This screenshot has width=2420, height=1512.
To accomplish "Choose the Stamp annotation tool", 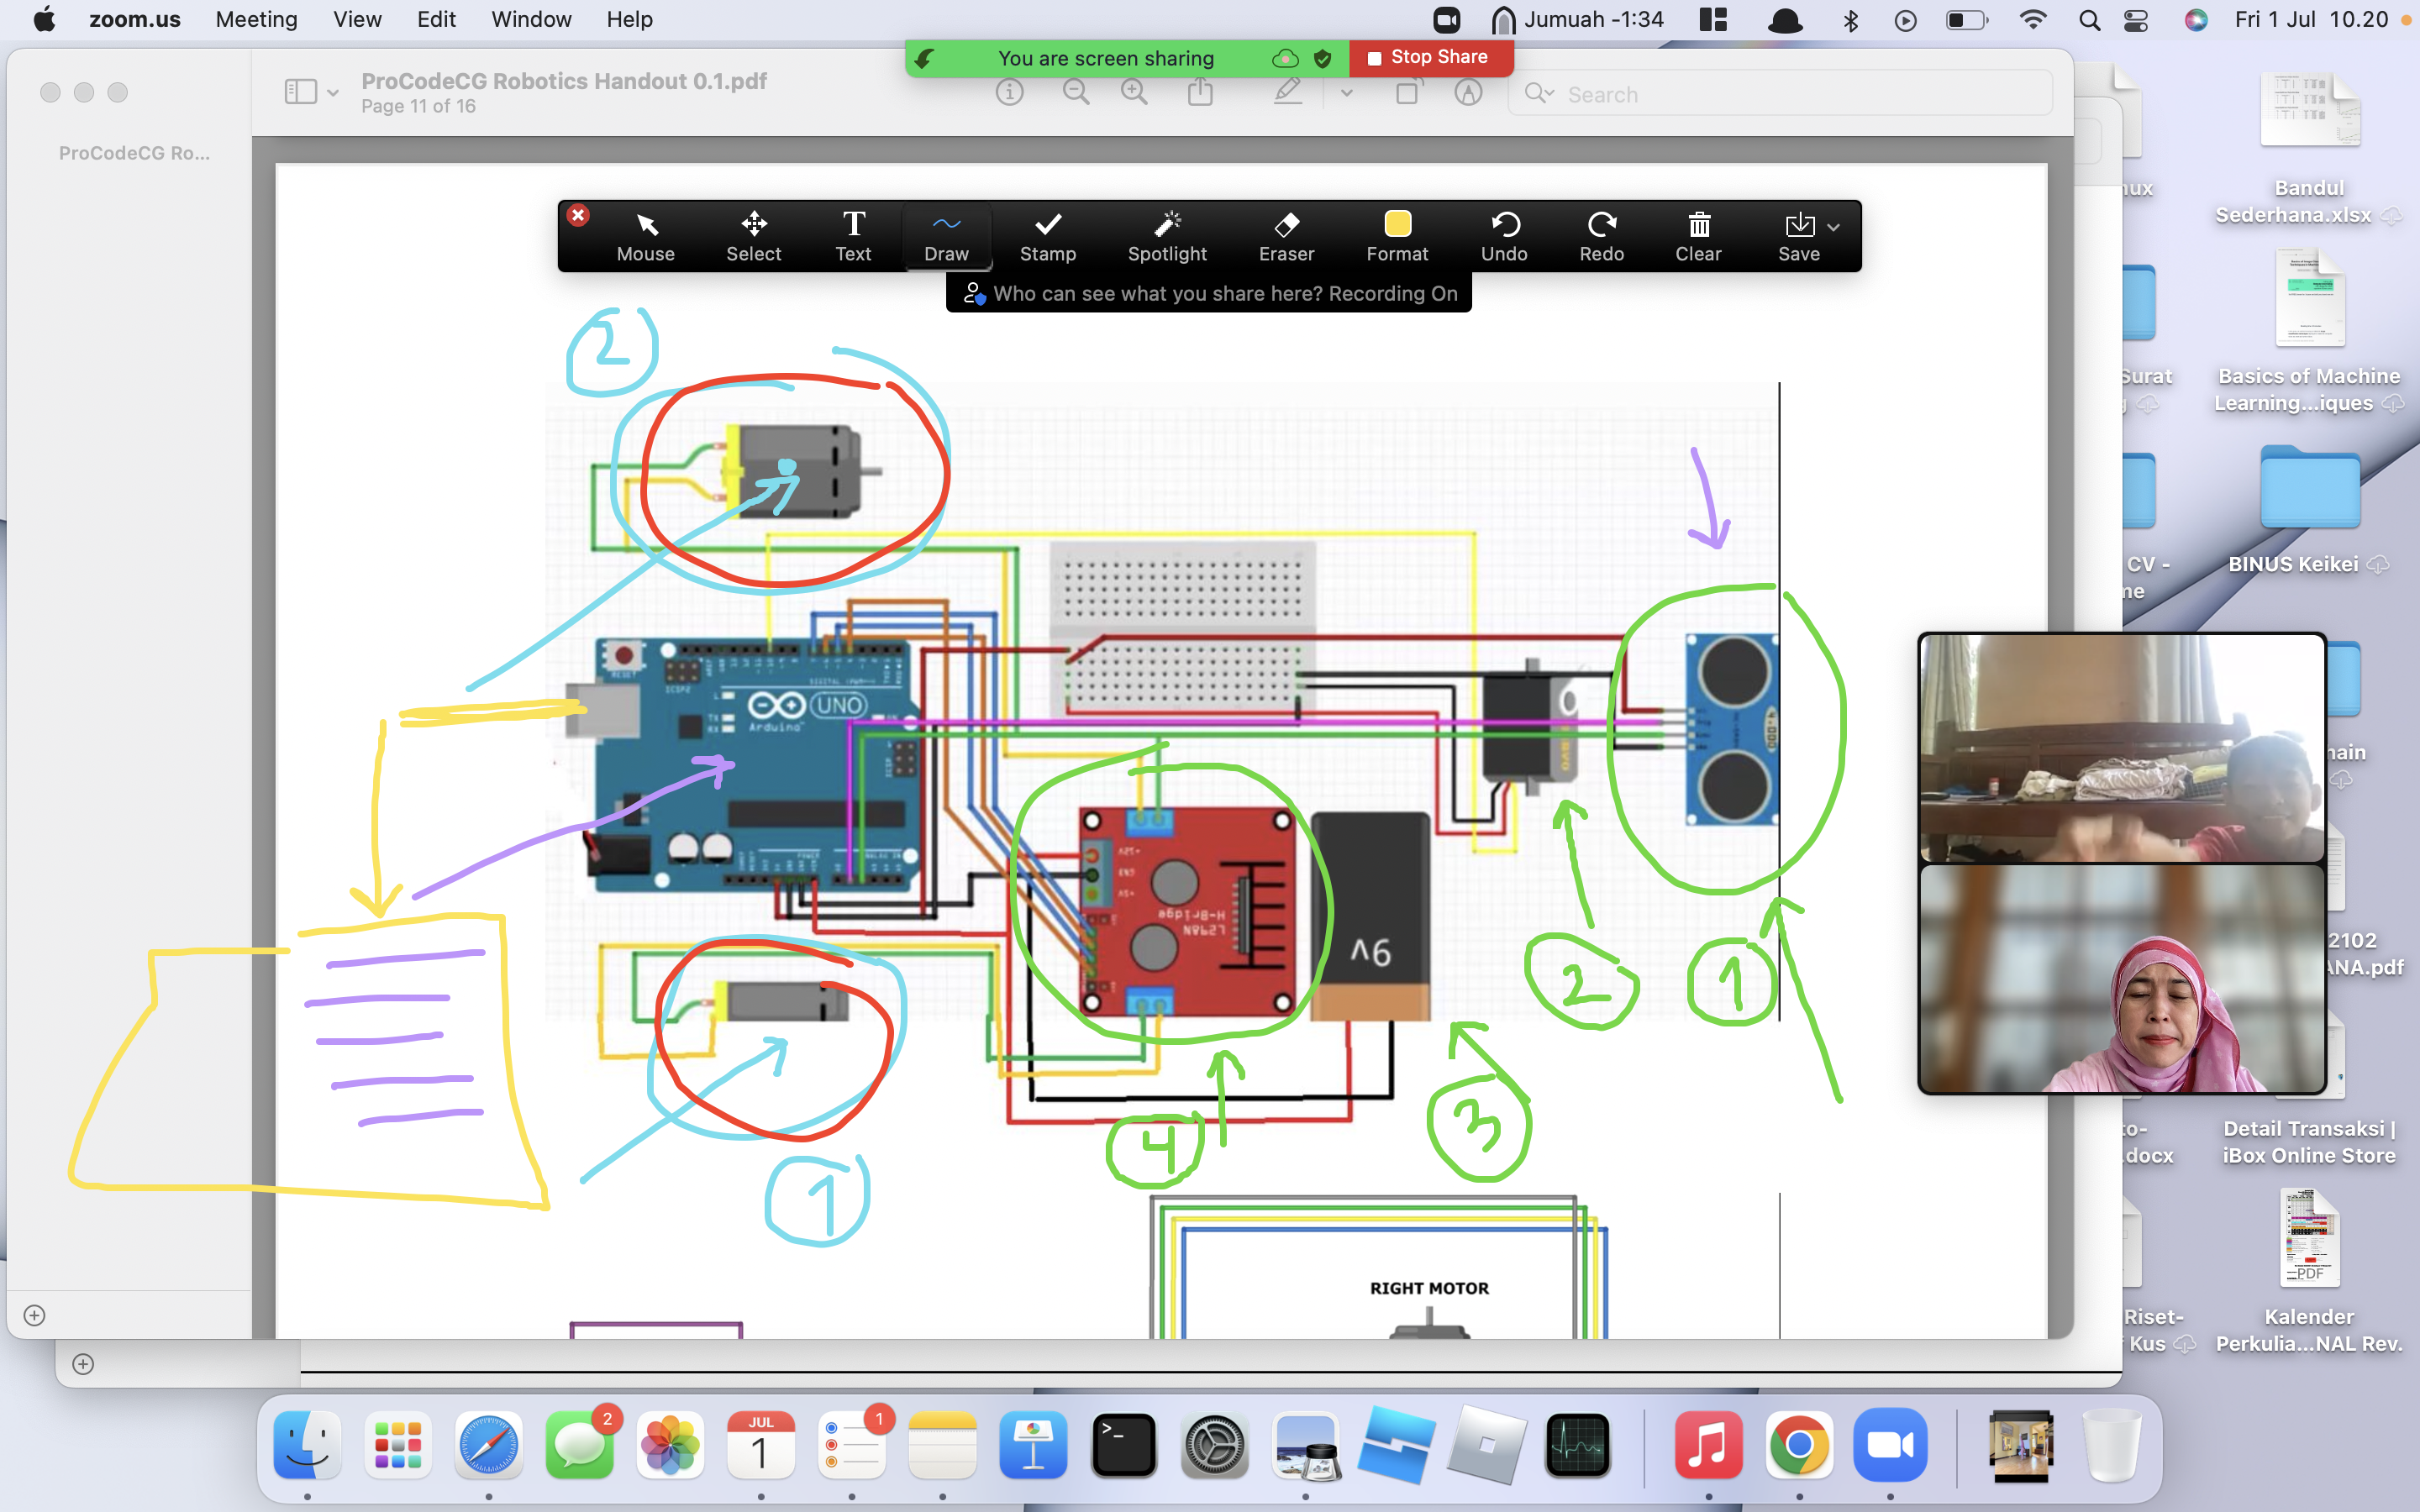I will click(1047, 237).
